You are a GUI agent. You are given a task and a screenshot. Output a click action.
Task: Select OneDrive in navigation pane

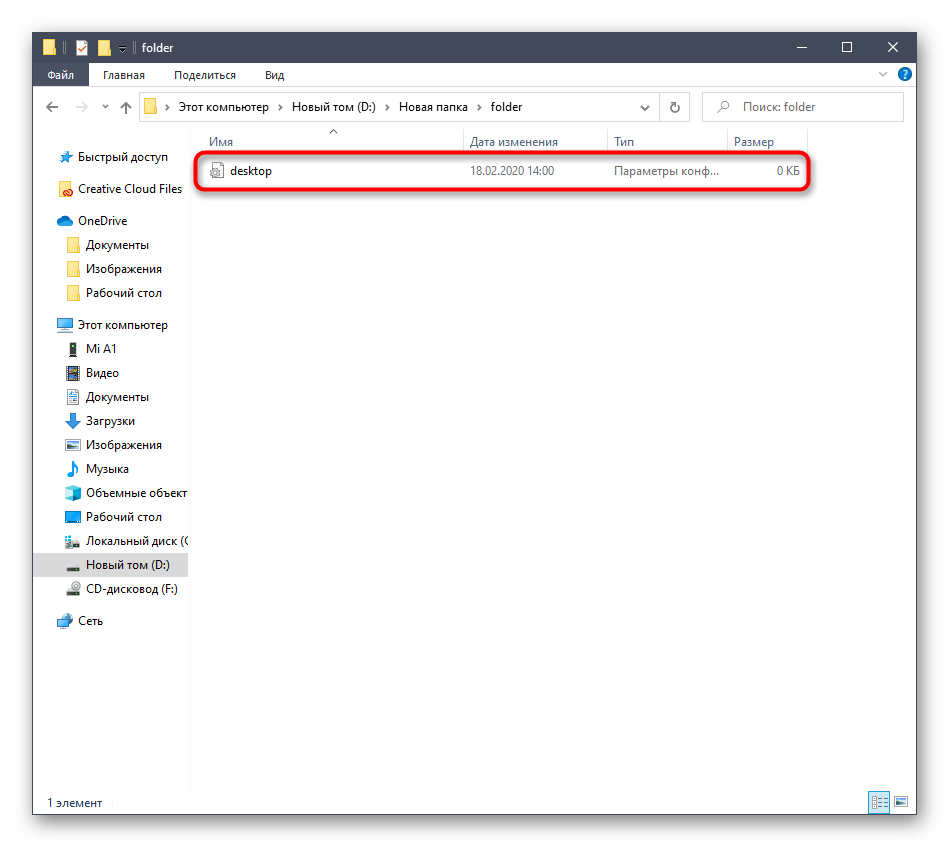tap(102, 221)
